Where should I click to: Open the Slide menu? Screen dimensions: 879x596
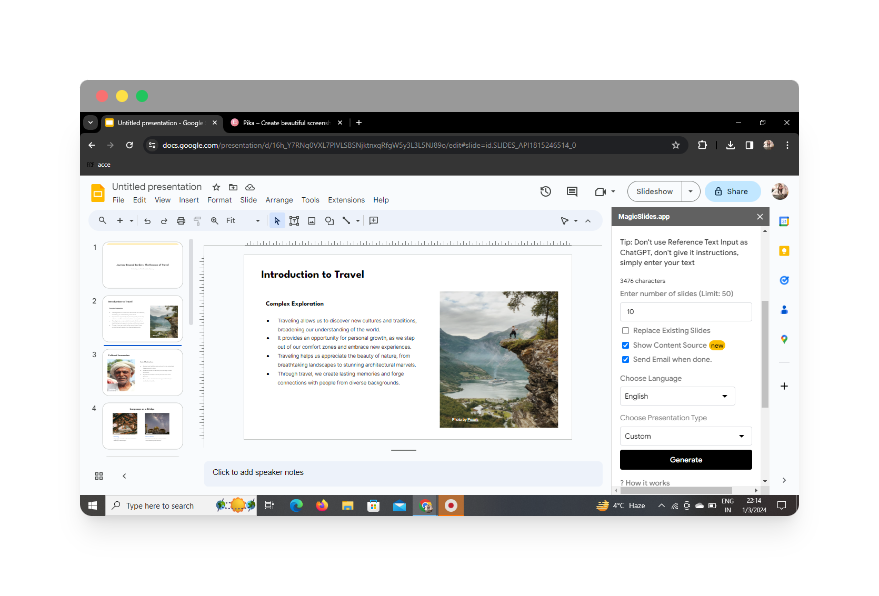(x=248, y=200)
